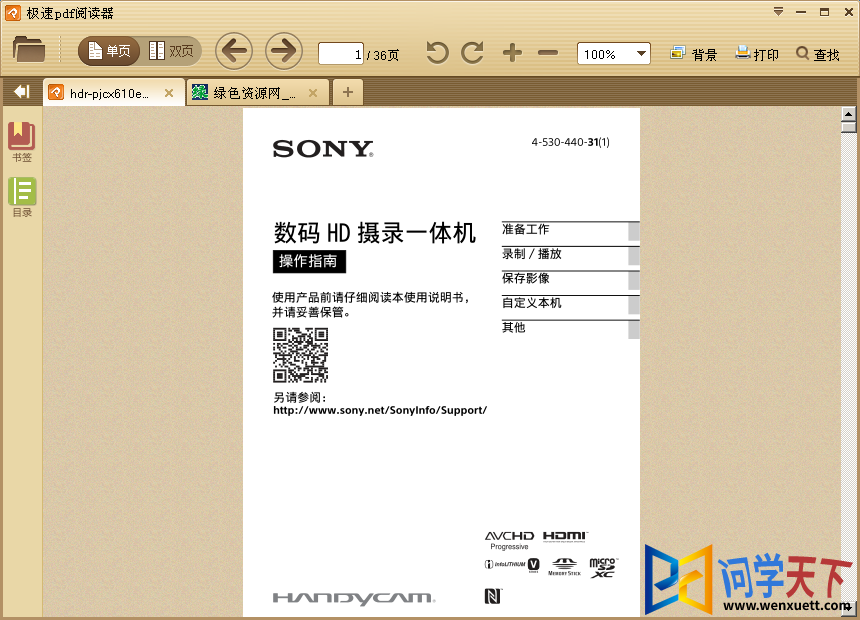Switch to single page view (单页)
The width and height of the screenshot is (860, 620).
pyautogui.click(x=109, y=51)
